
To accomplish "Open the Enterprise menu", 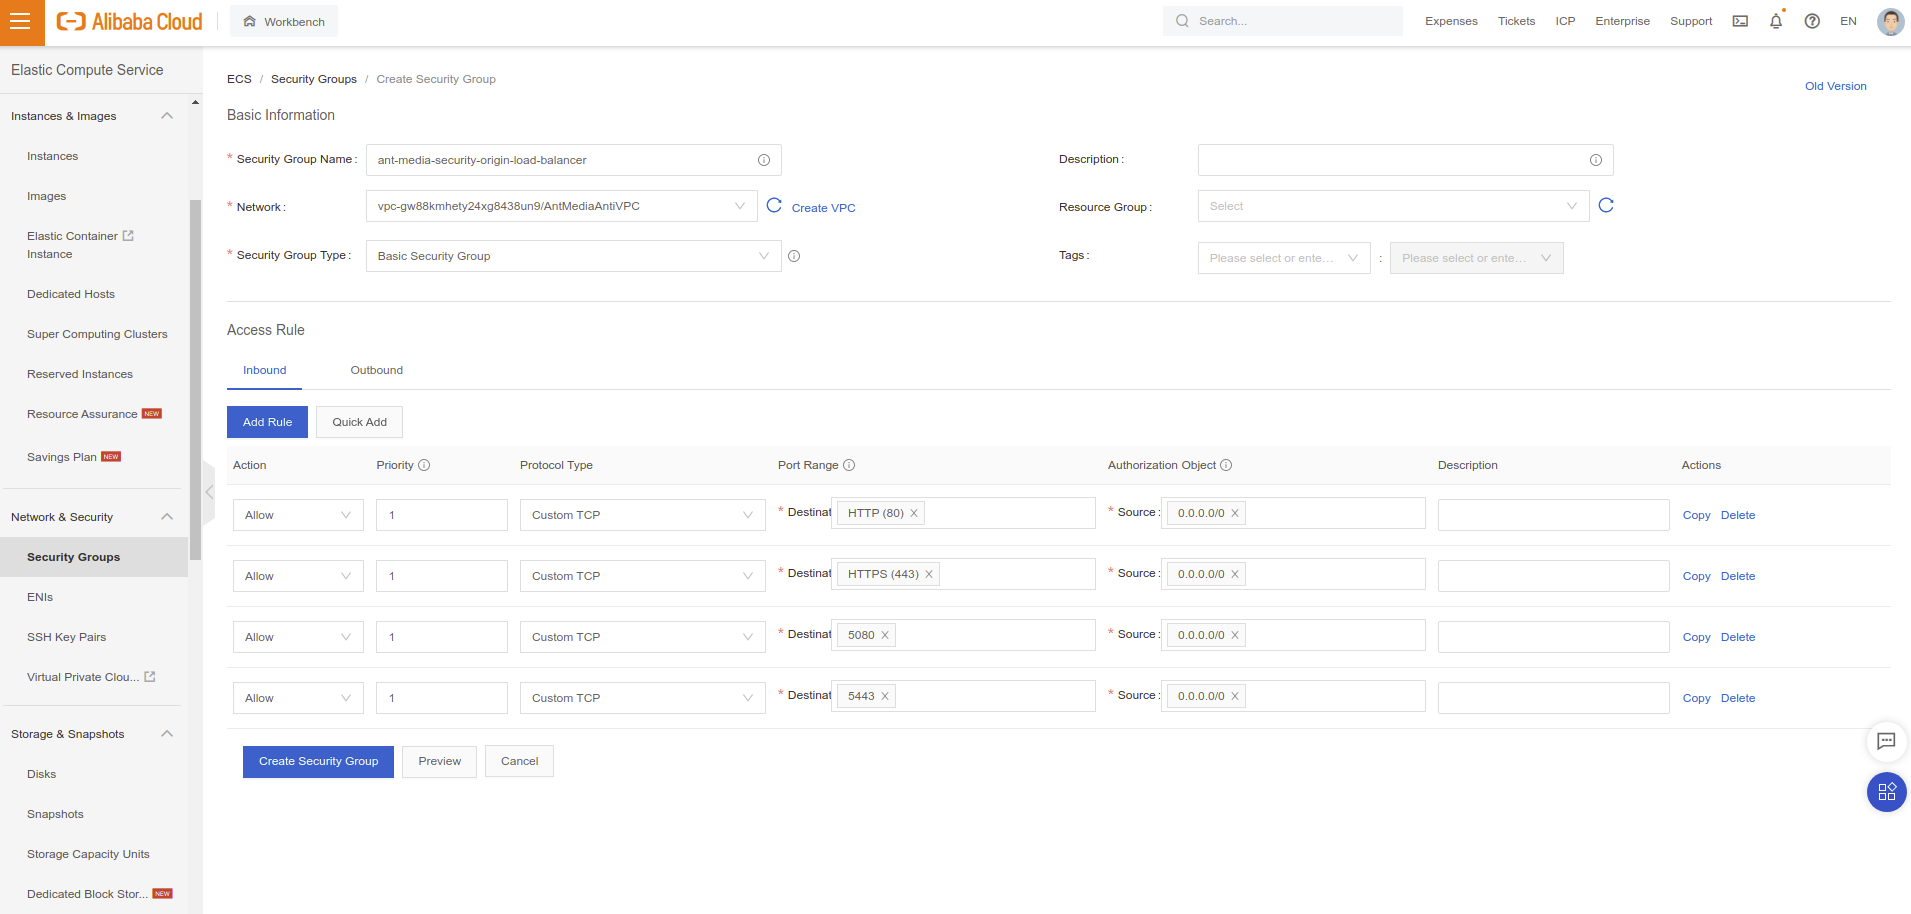I will click(1622, 21).
